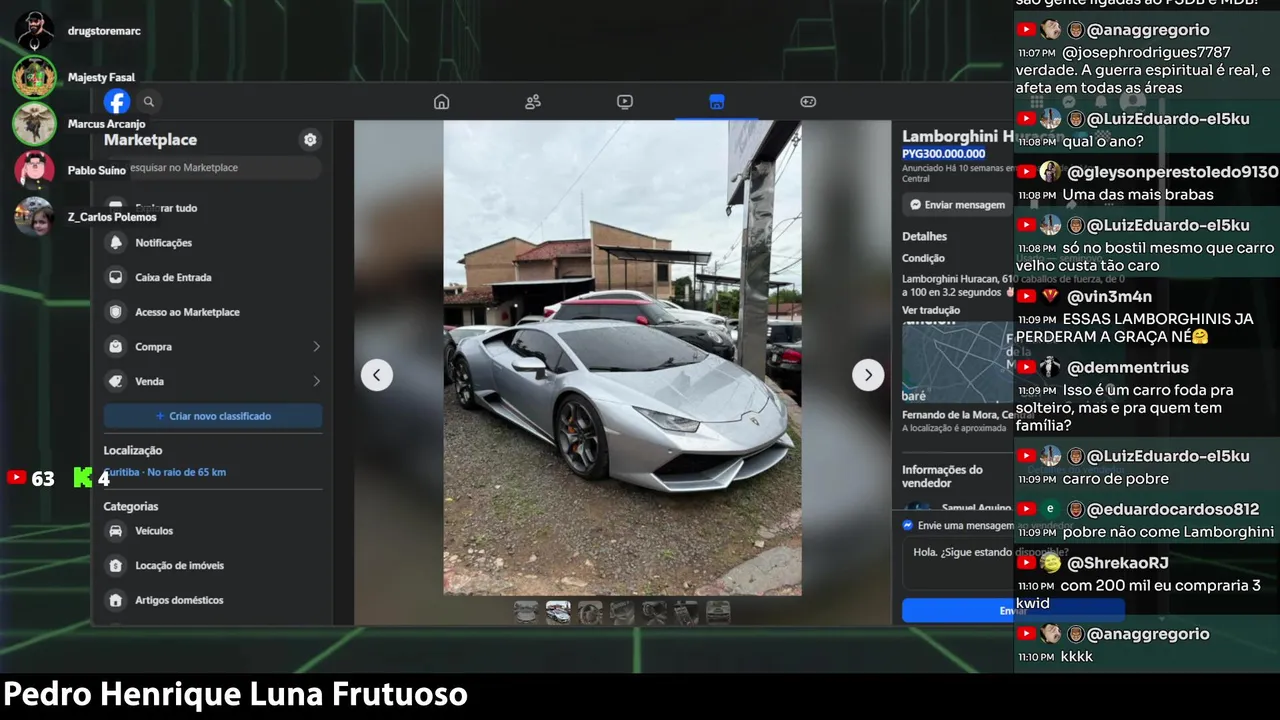
Task: Click the main Lamborghini photo
Action: click(622, 358)
